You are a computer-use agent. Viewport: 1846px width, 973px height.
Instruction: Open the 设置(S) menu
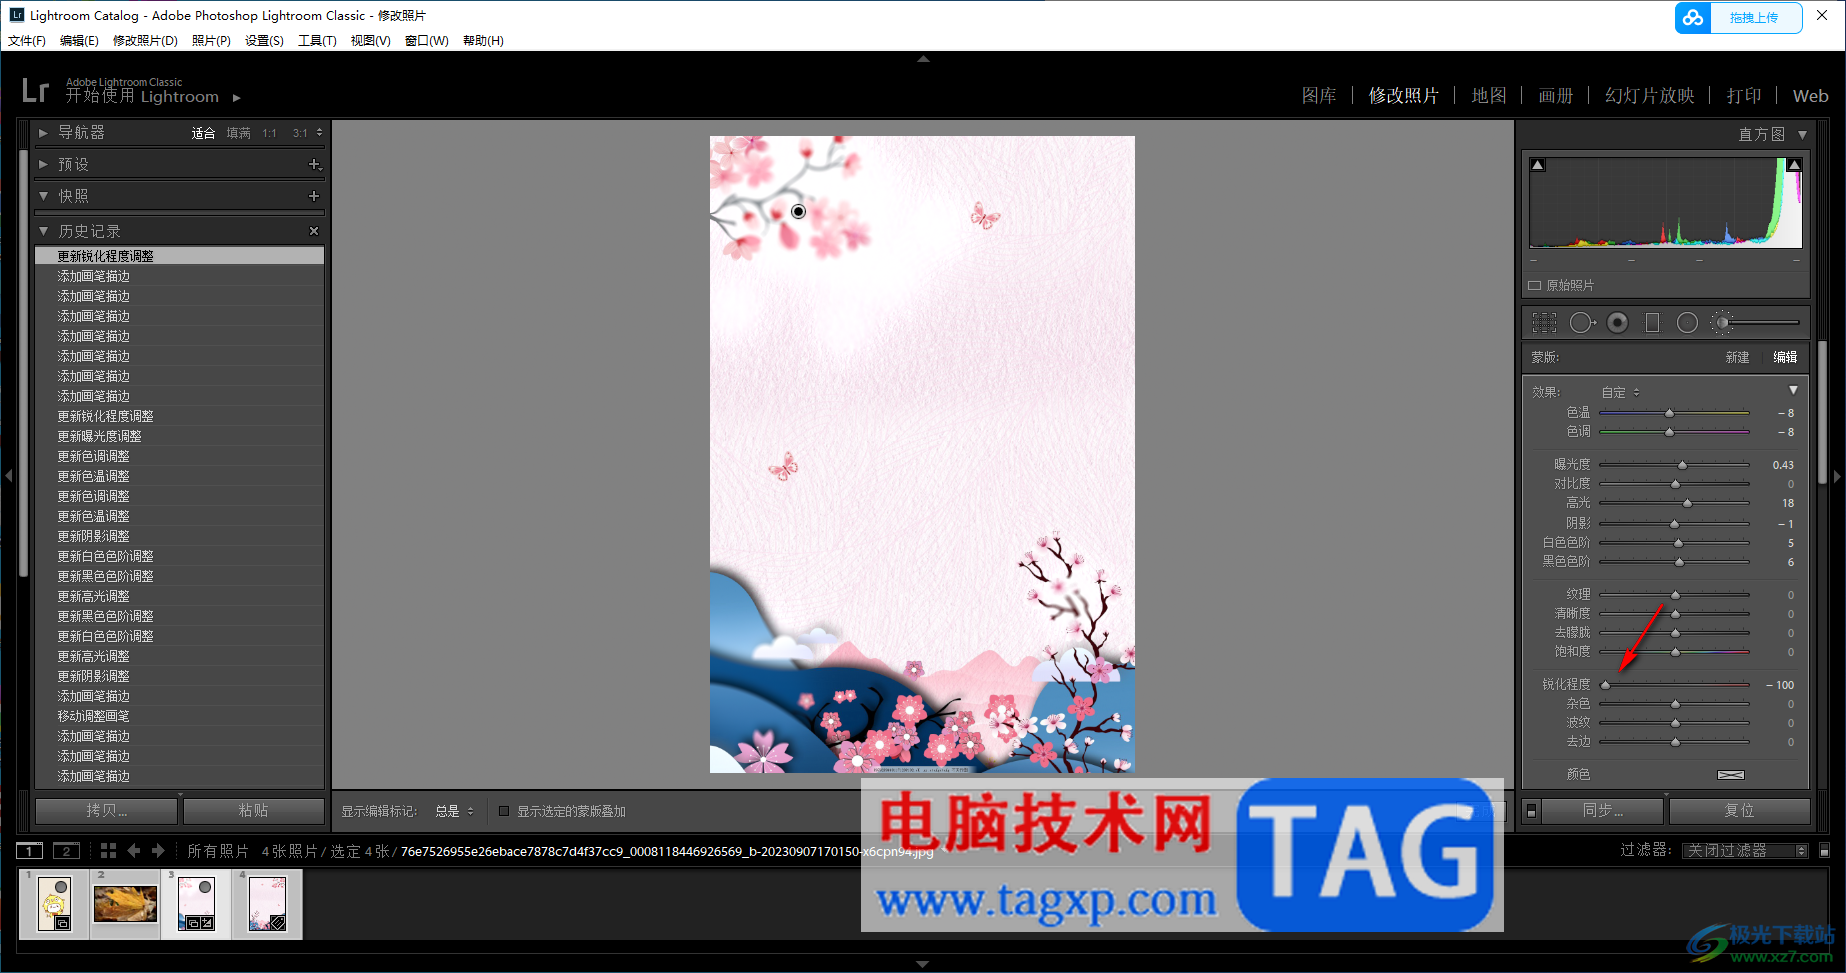(264, 41)
